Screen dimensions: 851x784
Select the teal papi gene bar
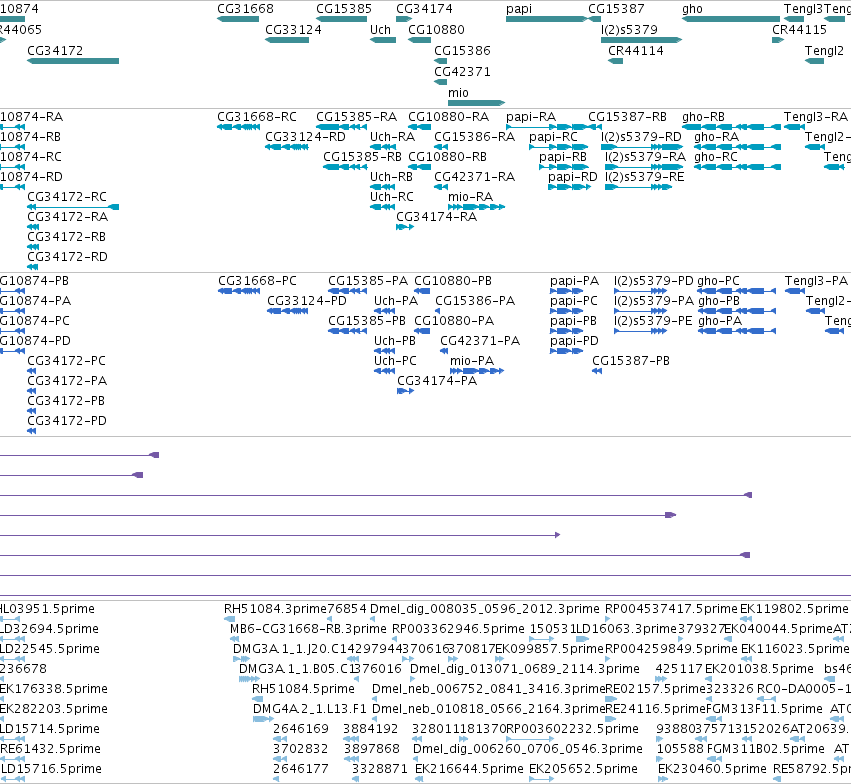point(547,19)
